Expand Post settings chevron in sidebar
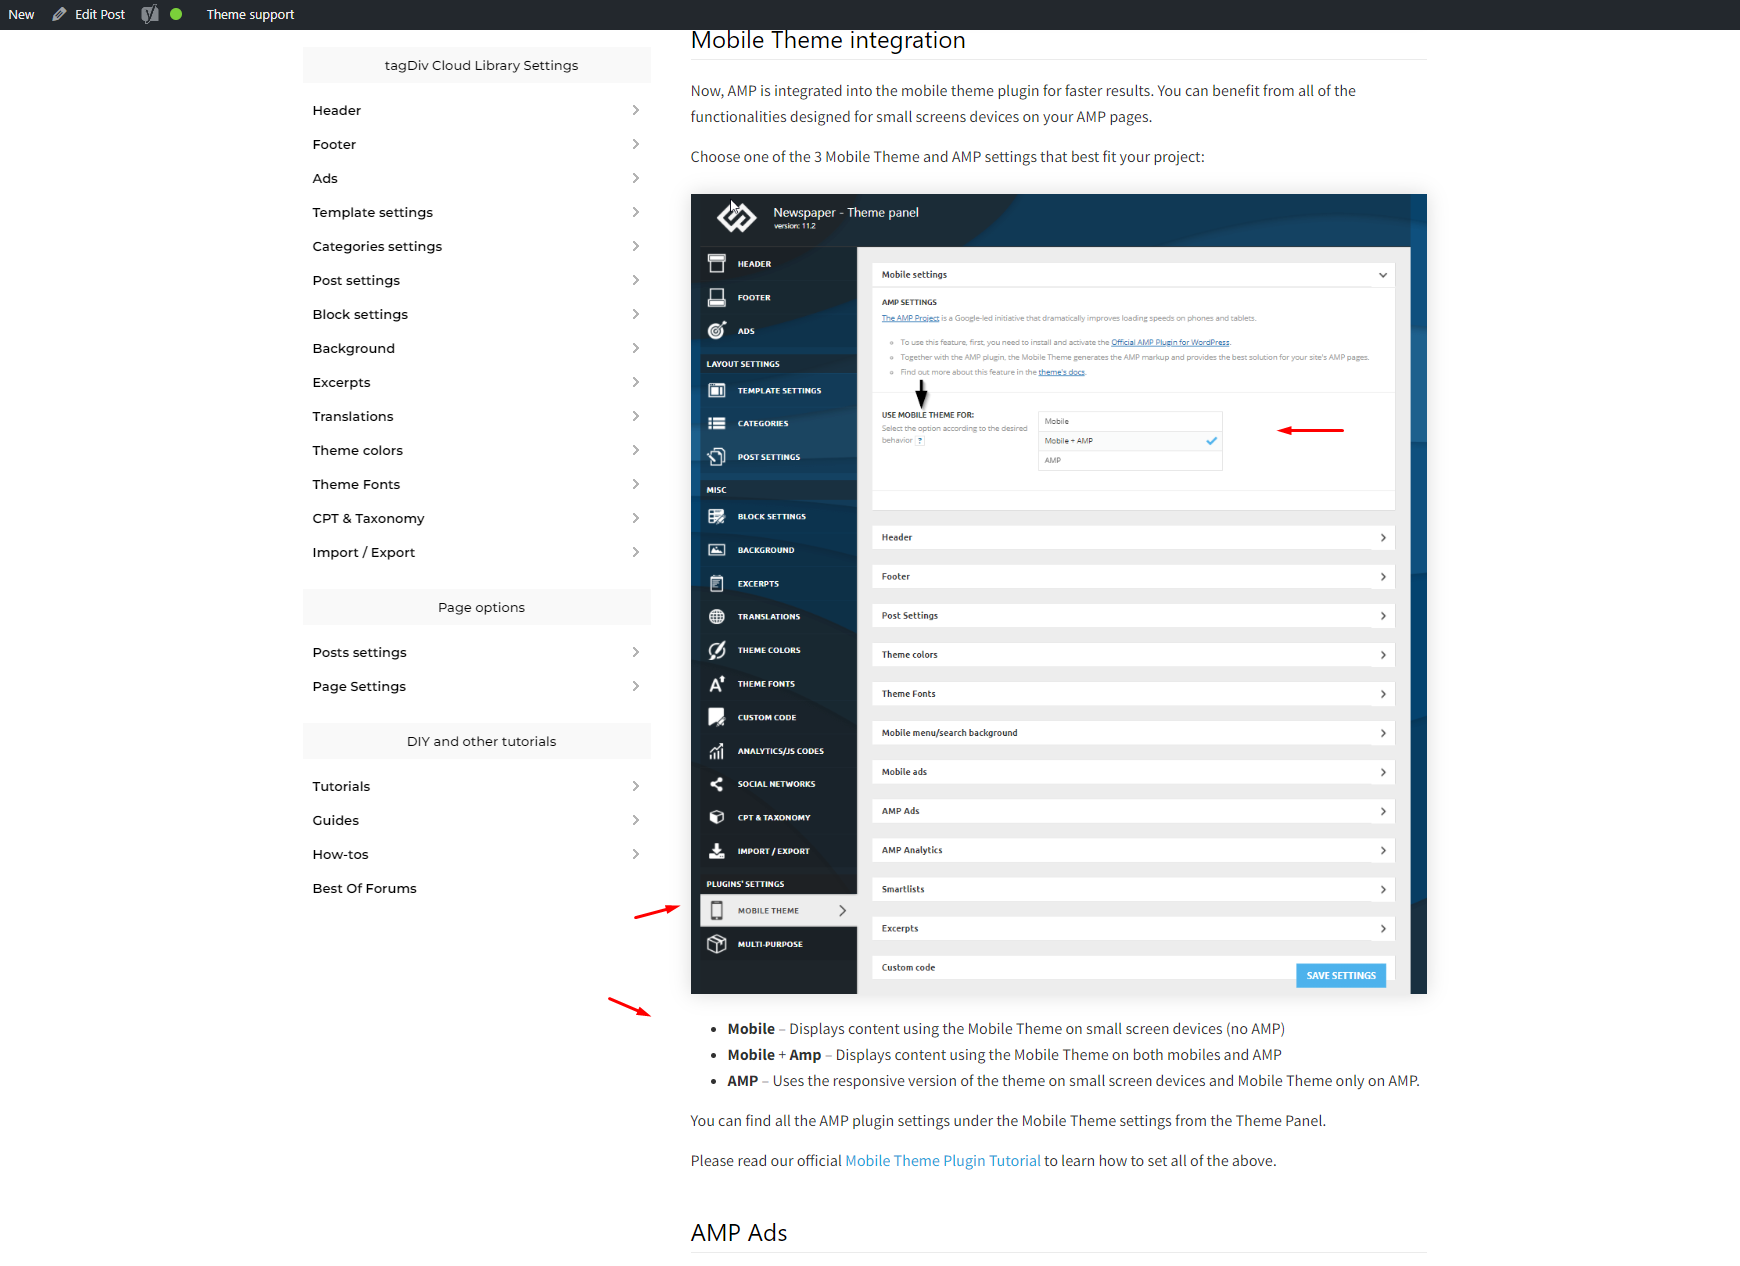The image size is (1740, 1266). coord(636,280)
